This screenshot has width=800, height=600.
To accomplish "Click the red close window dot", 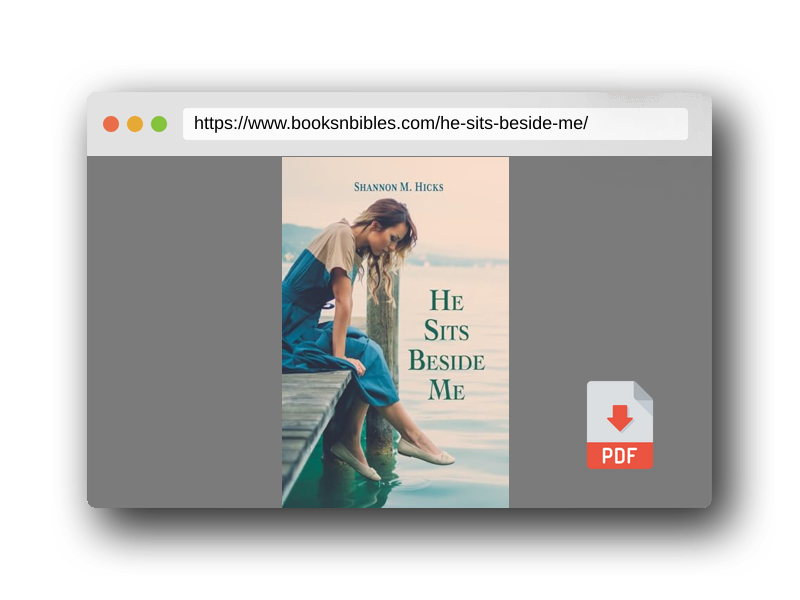I will pyautogui.click(x=111, y=124).
